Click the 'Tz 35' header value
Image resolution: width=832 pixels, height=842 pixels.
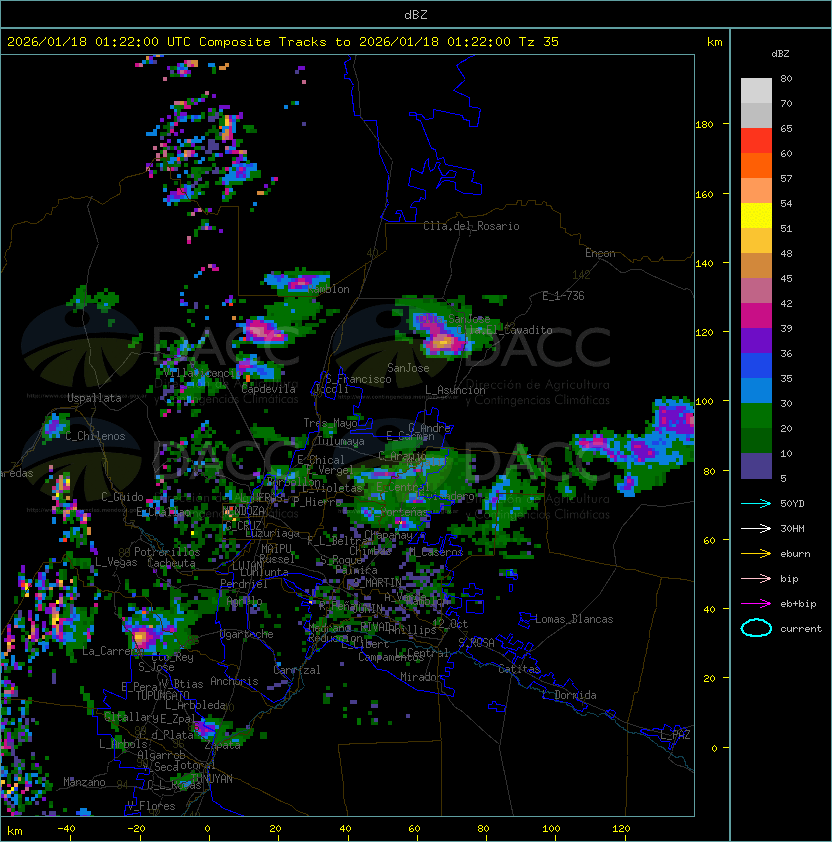(x=539, y=42)
